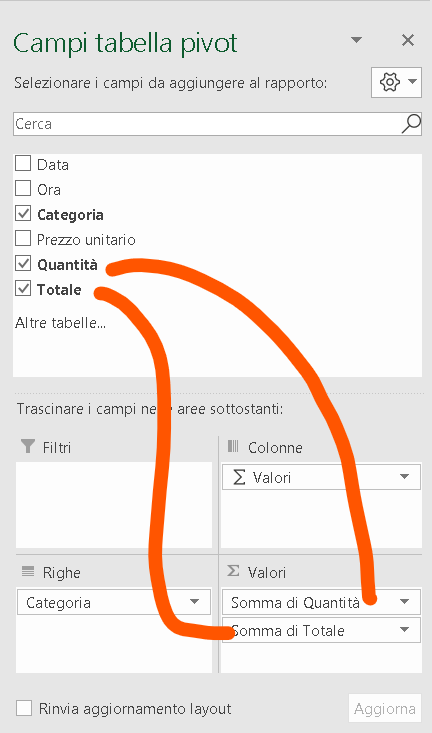Image resolution: width=432 pixels, height=733 pixels.
Task: Click the Aggiorna button
Action: (x=385, y=709)
